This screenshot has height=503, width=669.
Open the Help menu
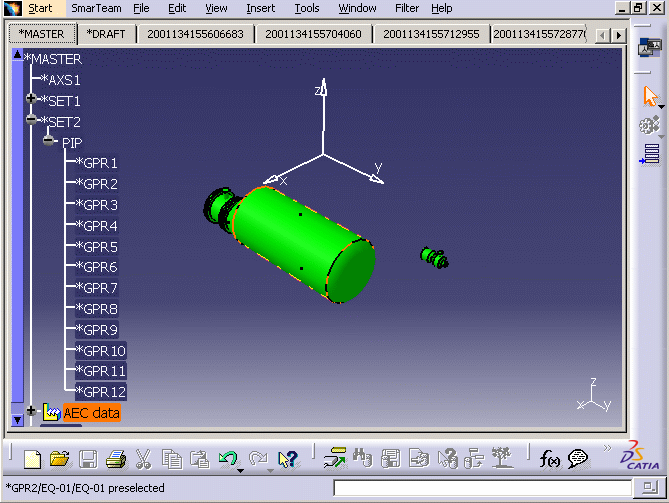[441, 8]
